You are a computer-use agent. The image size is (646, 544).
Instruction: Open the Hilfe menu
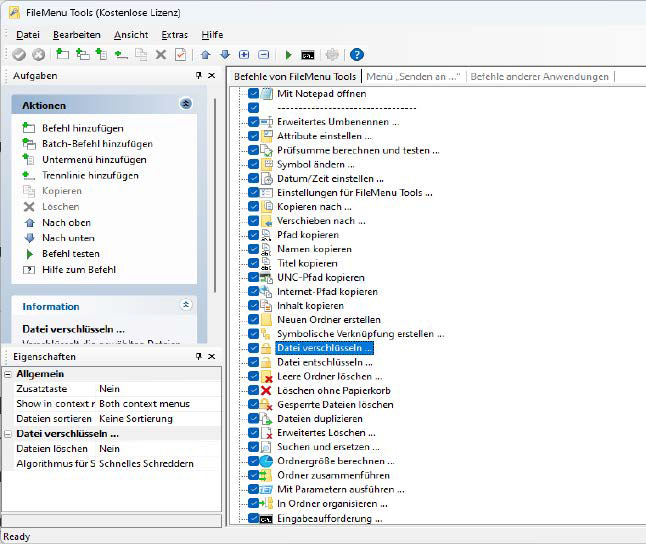click(x=212, y=35)
